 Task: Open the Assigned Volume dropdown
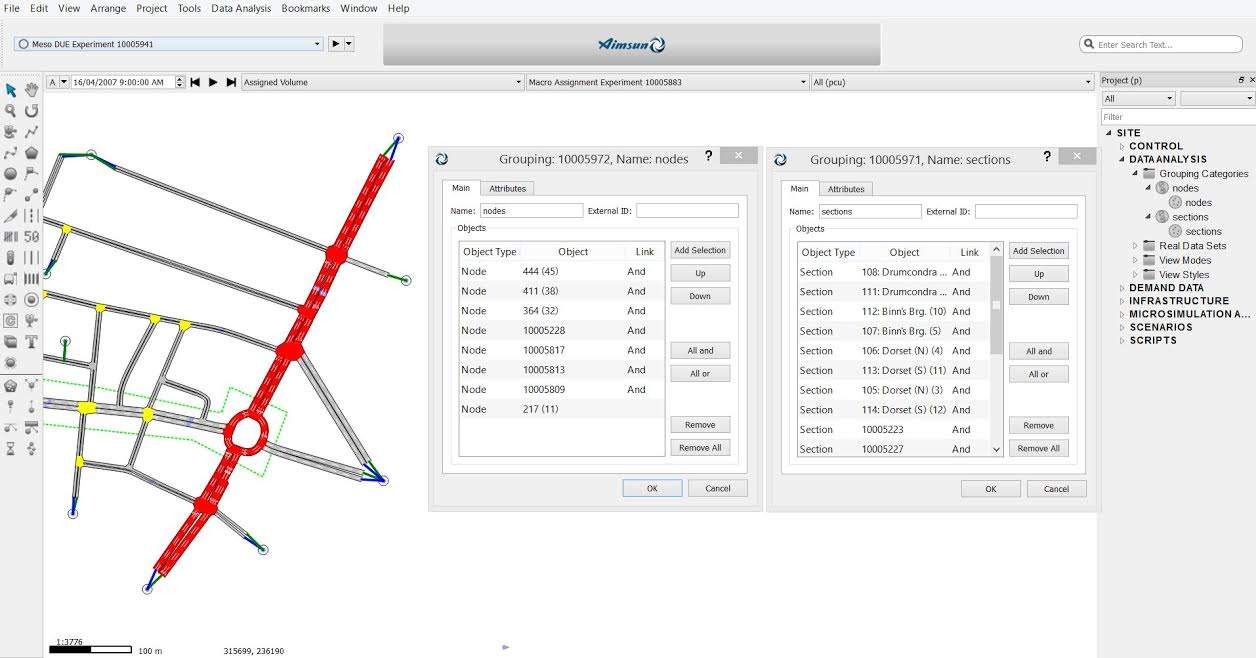518,82
